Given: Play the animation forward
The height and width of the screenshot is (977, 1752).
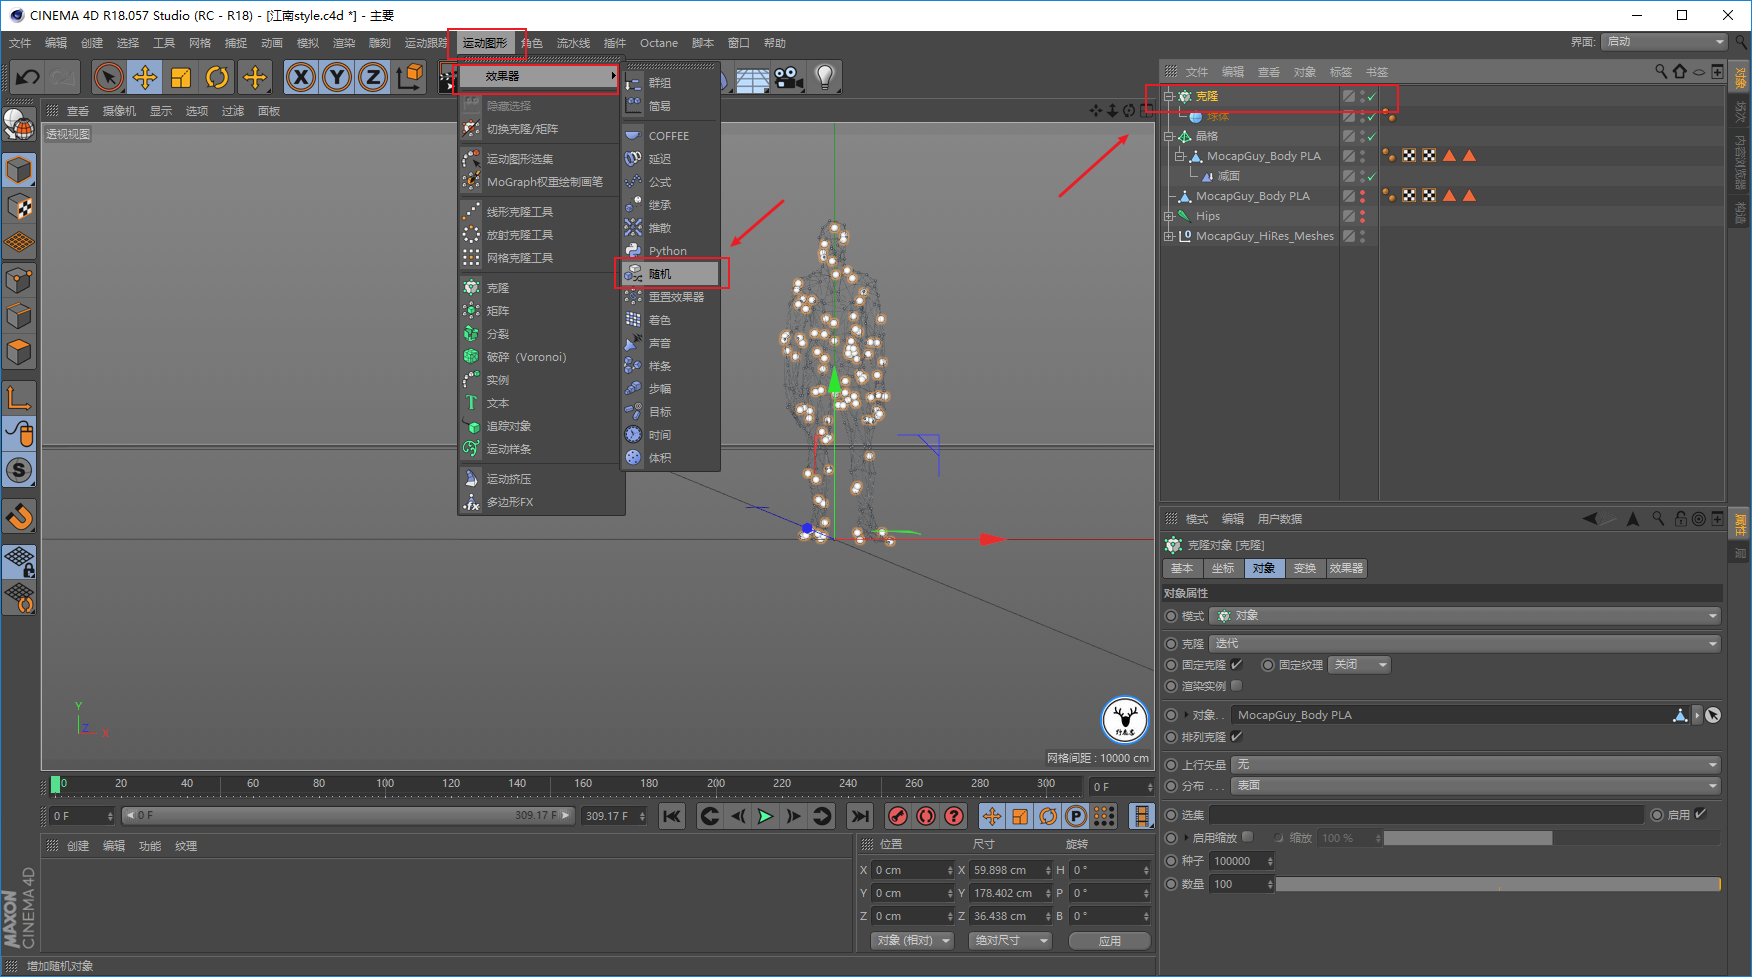Looking at the screenshot, I should point(765,816).
